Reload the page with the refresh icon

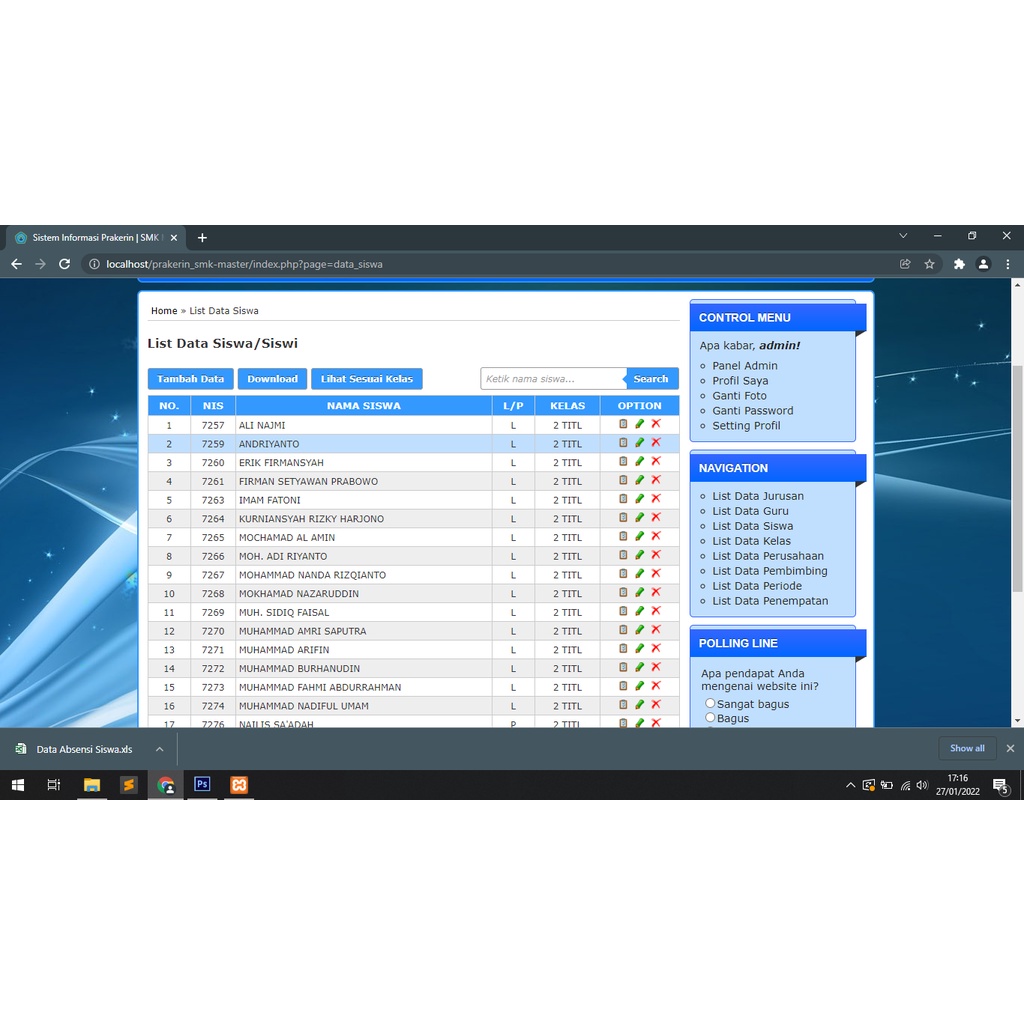64,264
